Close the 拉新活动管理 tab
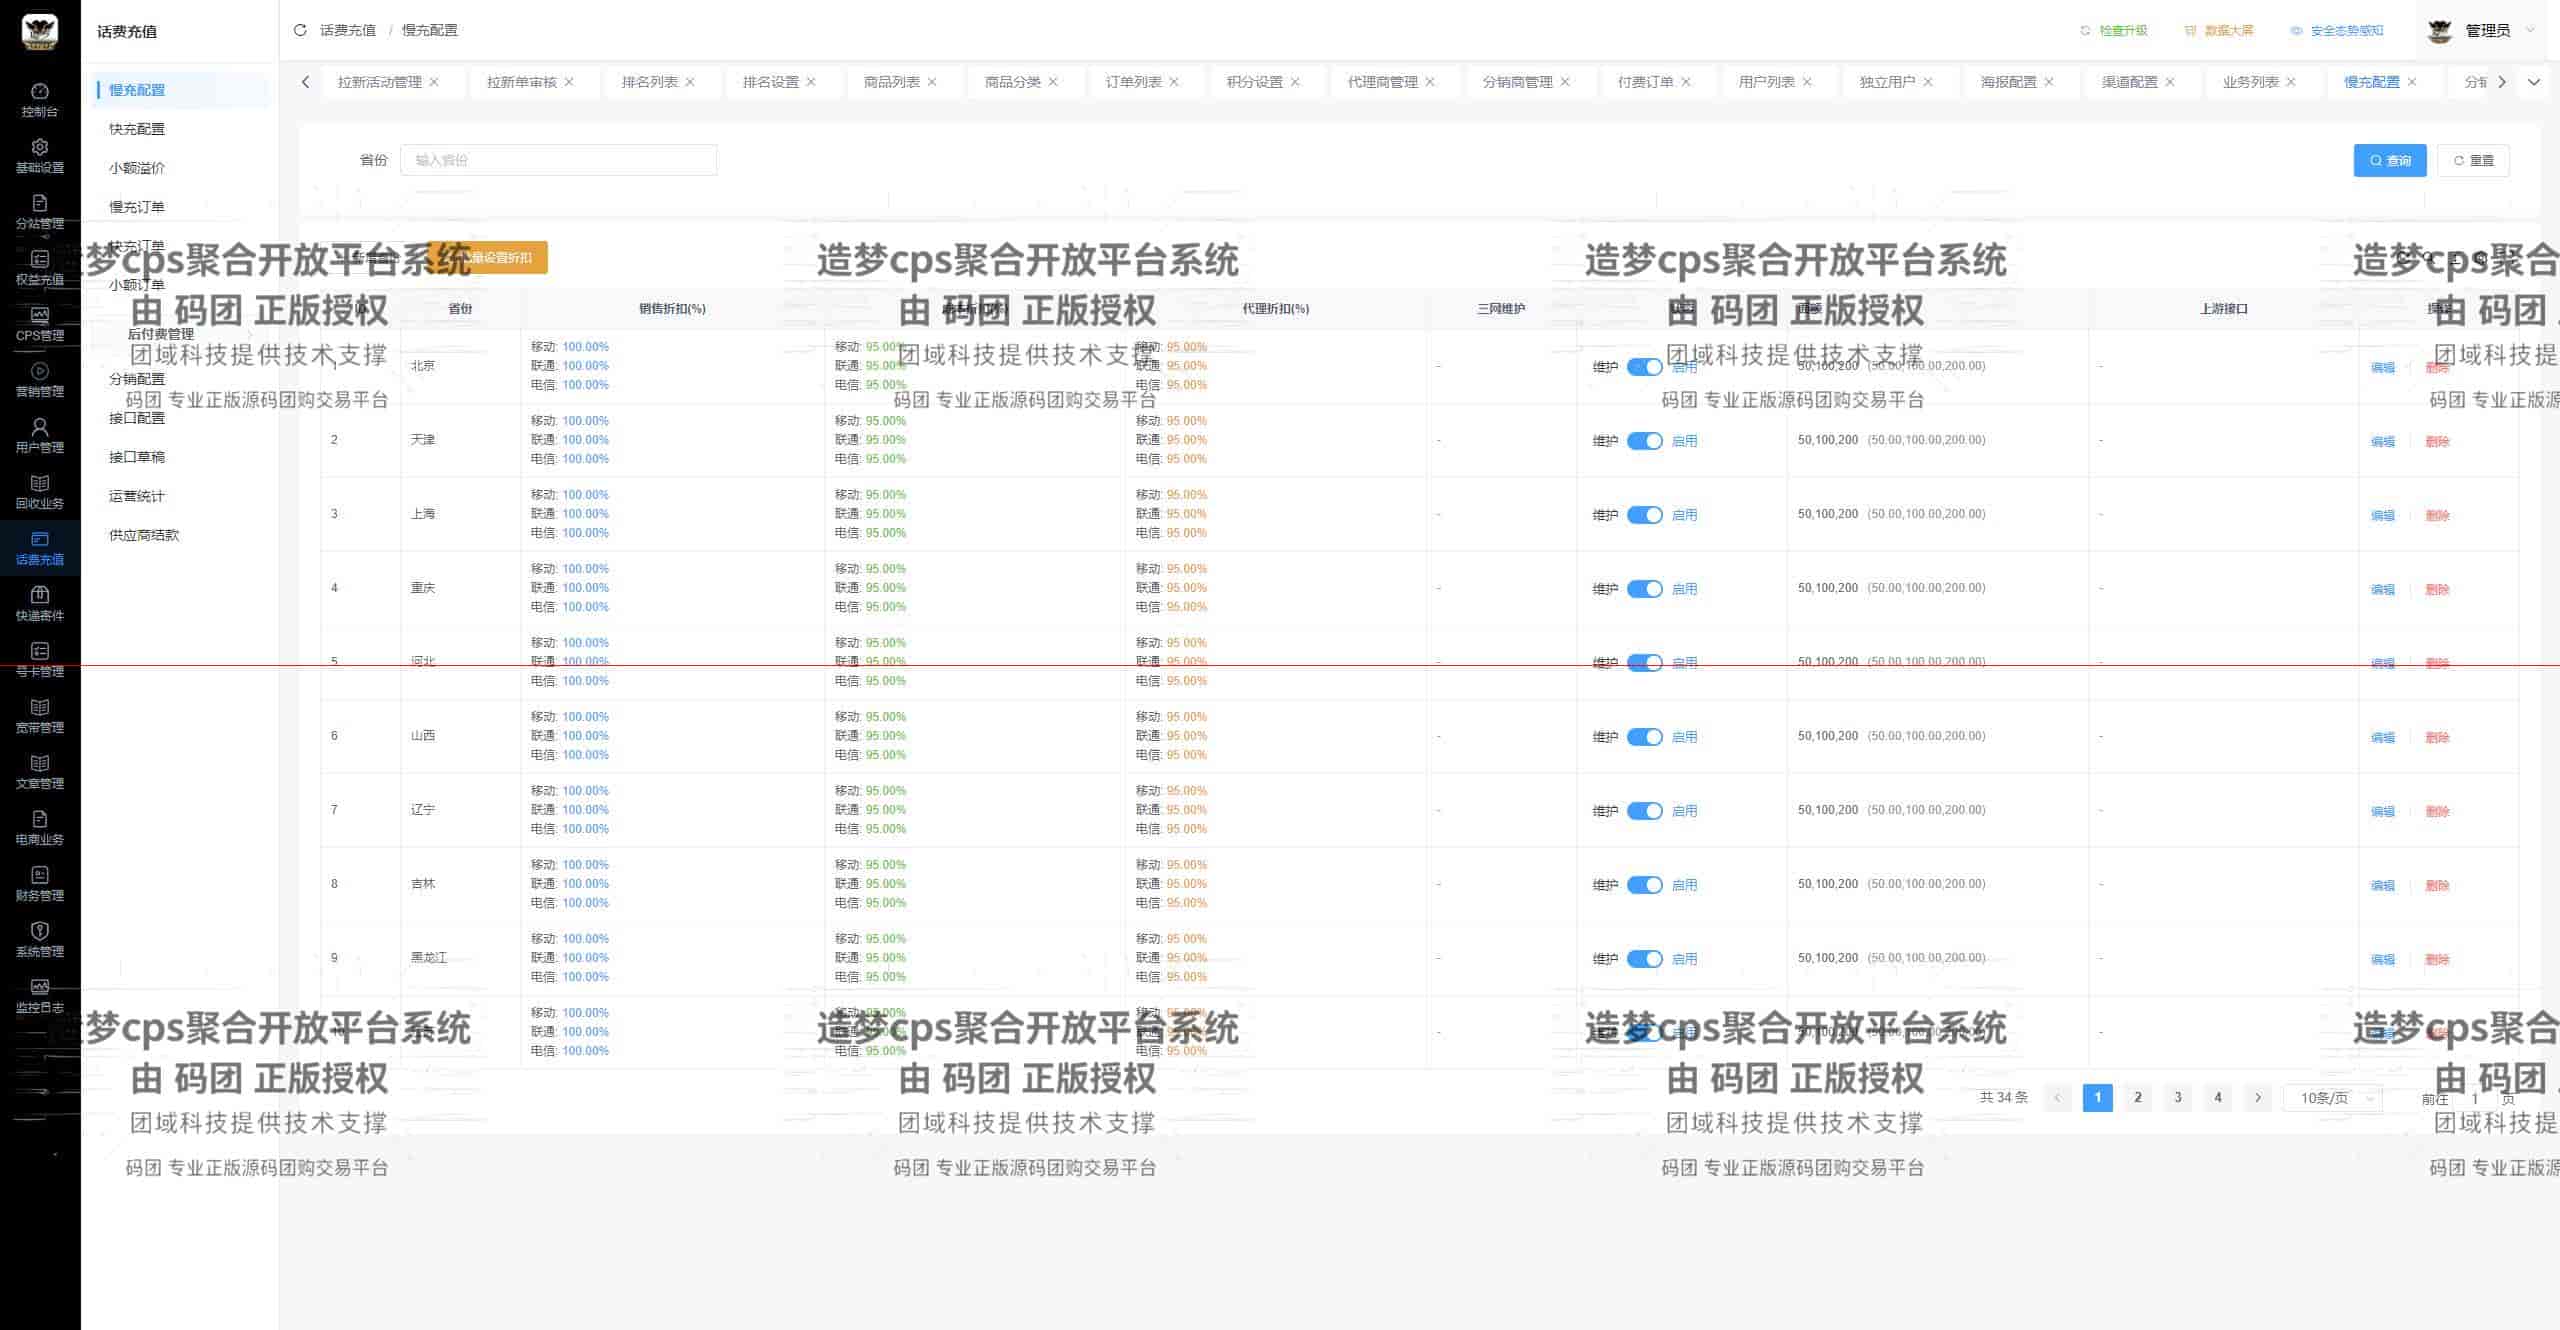2560x1330 pixels. pyautogui.click(x=434, y=82)
